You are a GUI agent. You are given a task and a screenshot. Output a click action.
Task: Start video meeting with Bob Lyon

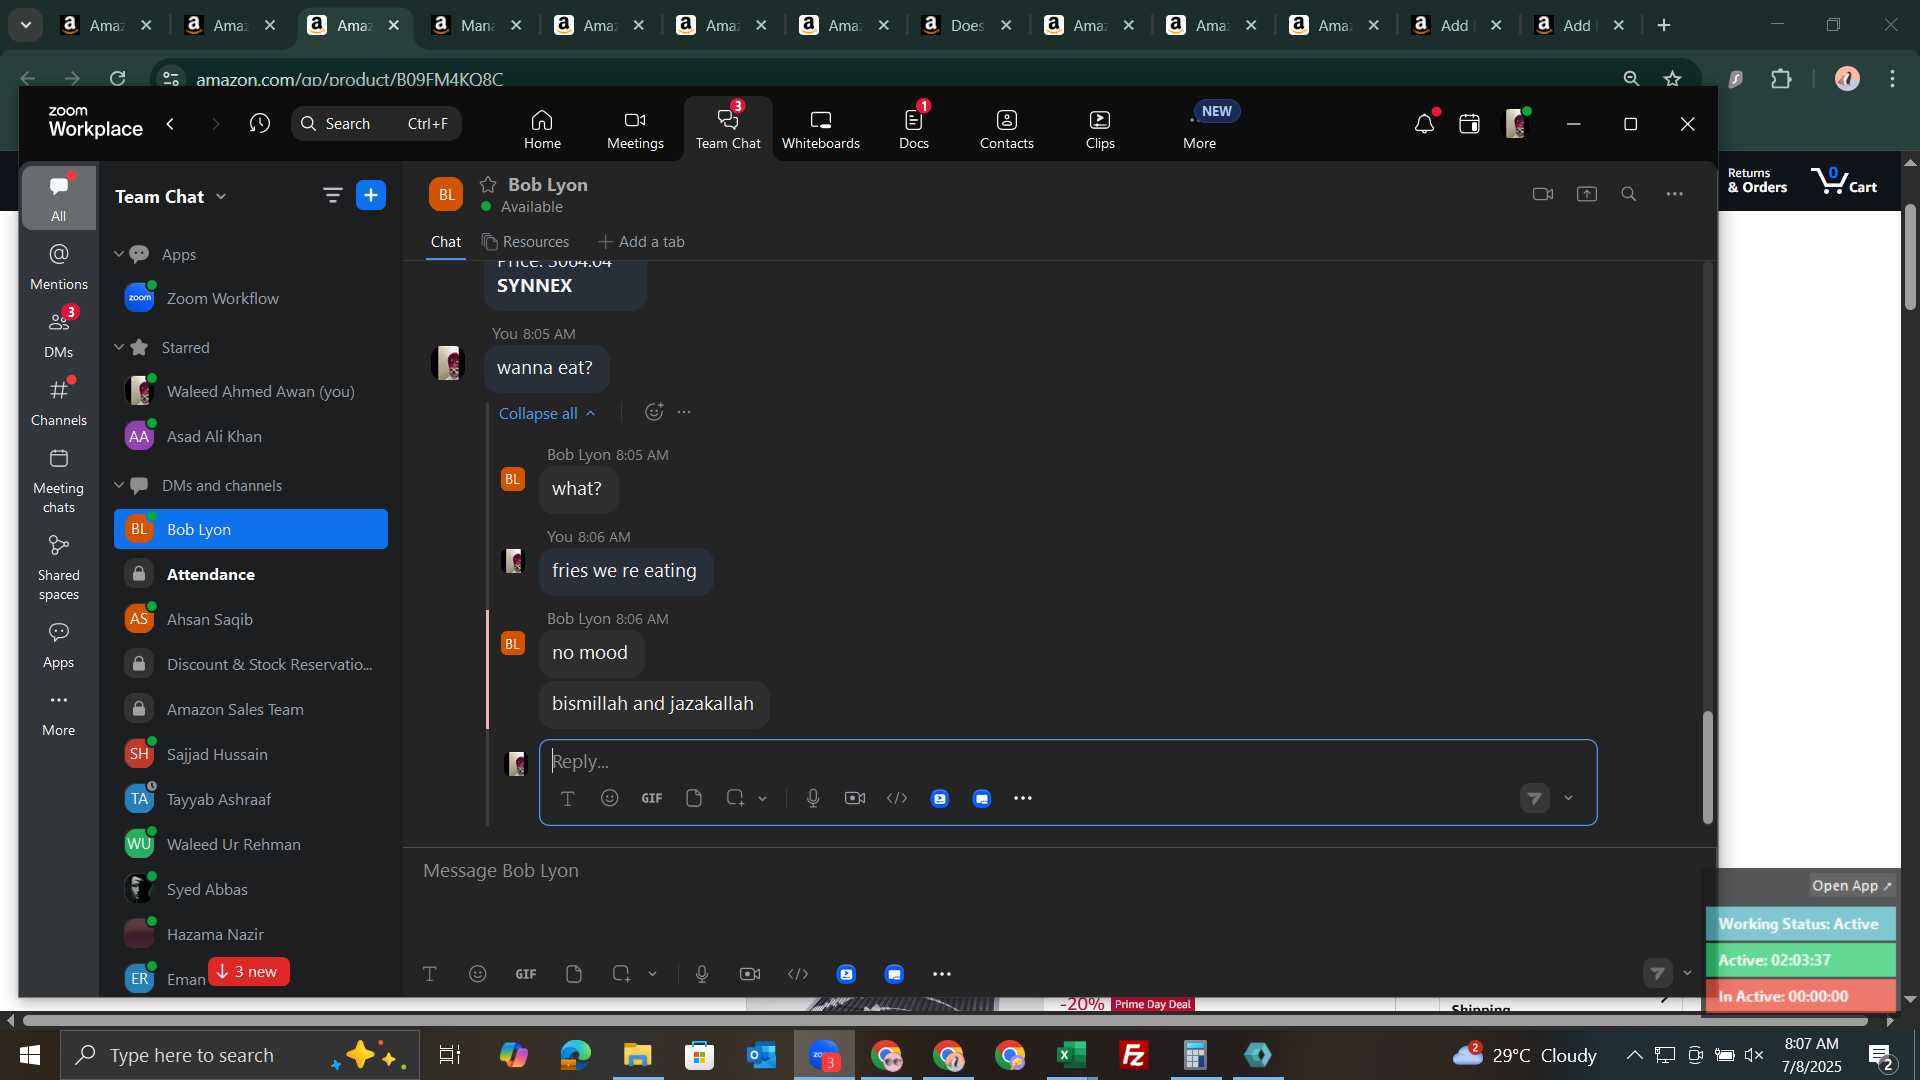coord(1543,194)
